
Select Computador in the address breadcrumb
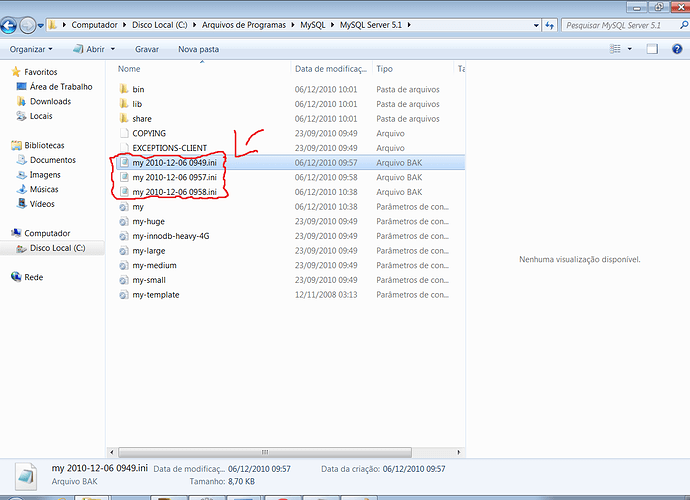(x=94, y=25)
